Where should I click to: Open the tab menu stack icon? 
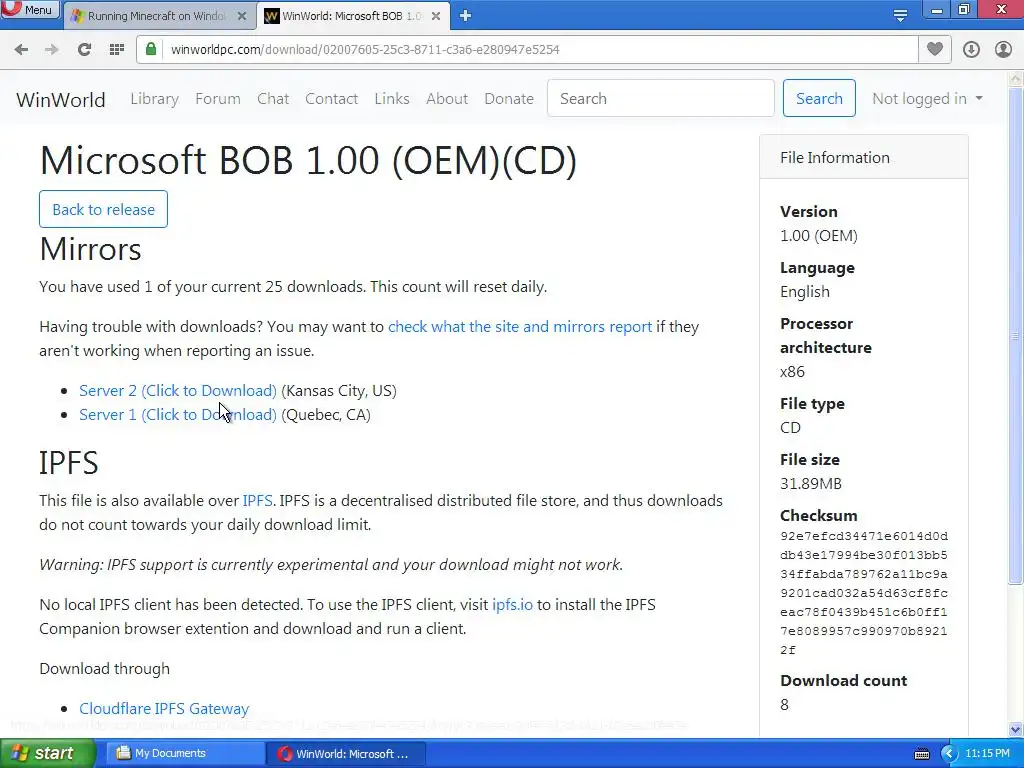tap(900, 16)
